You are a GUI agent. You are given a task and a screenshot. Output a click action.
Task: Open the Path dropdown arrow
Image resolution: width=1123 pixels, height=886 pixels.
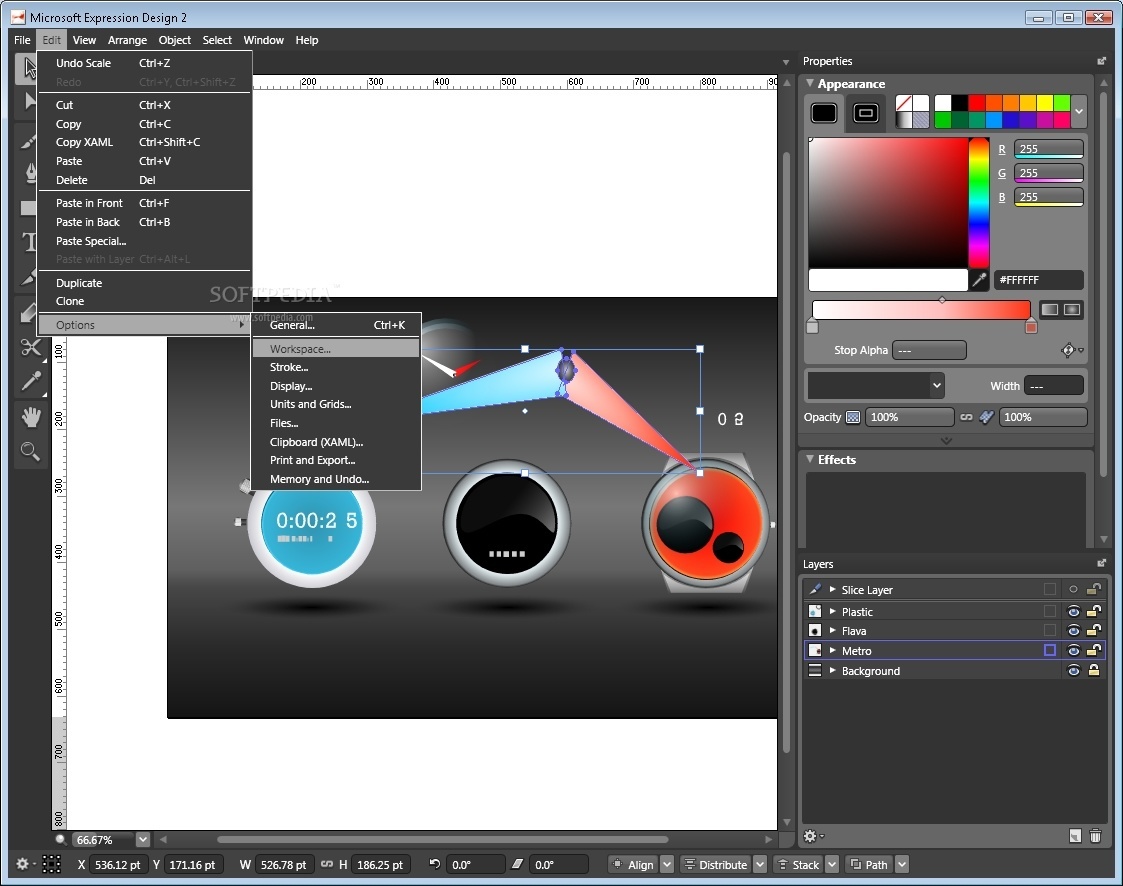pyautogui.click(x=902, y=865)
